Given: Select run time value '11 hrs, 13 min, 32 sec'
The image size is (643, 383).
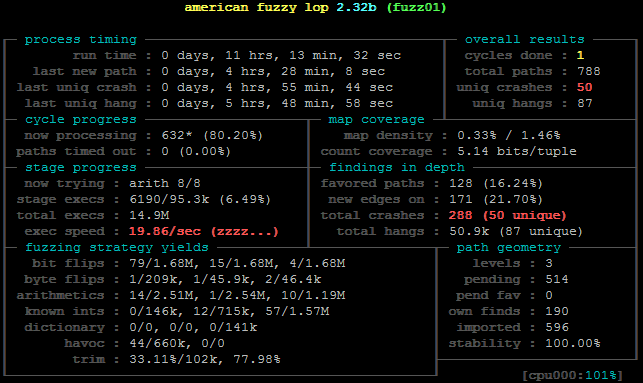Looking at the screenshot, I should pos(313,55).
